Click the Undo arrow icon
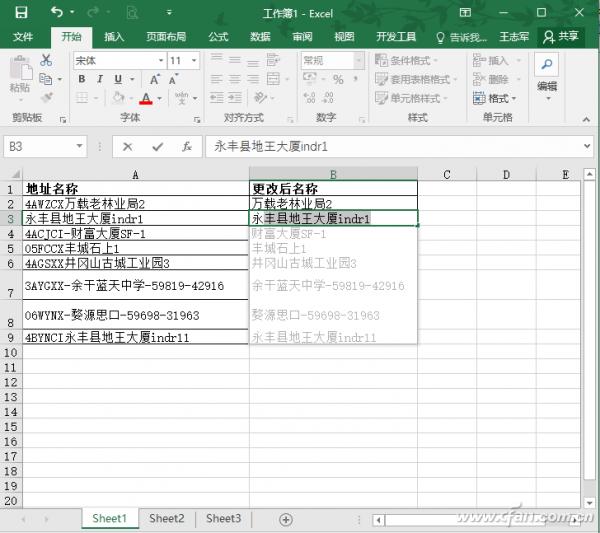This screenshot has height=533, width=600. point(56,12)
